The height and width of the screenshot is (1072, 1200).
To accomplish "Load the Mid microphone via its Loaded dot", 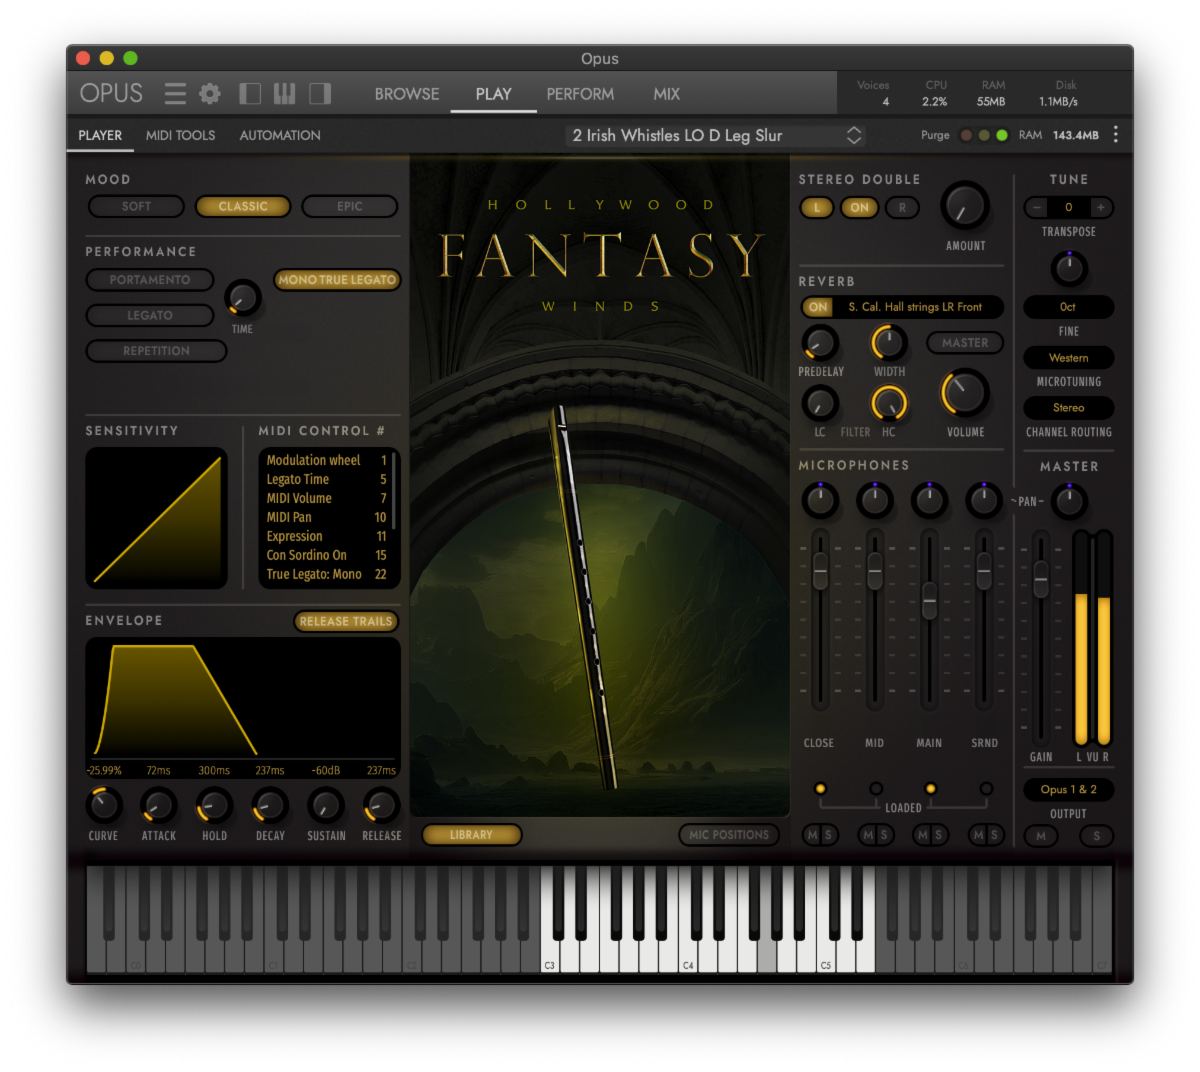I will tap(876, 789).
